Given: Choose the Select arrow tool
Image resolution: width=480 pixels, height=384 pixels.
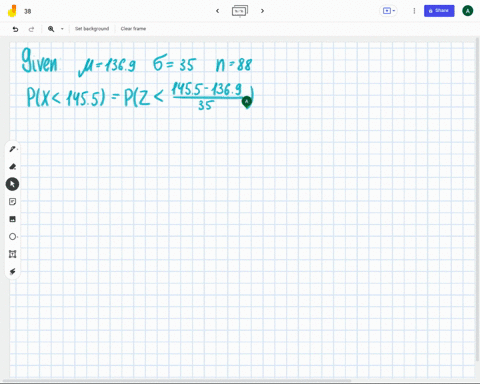Looking at the screenshot, I should [12, 184].
